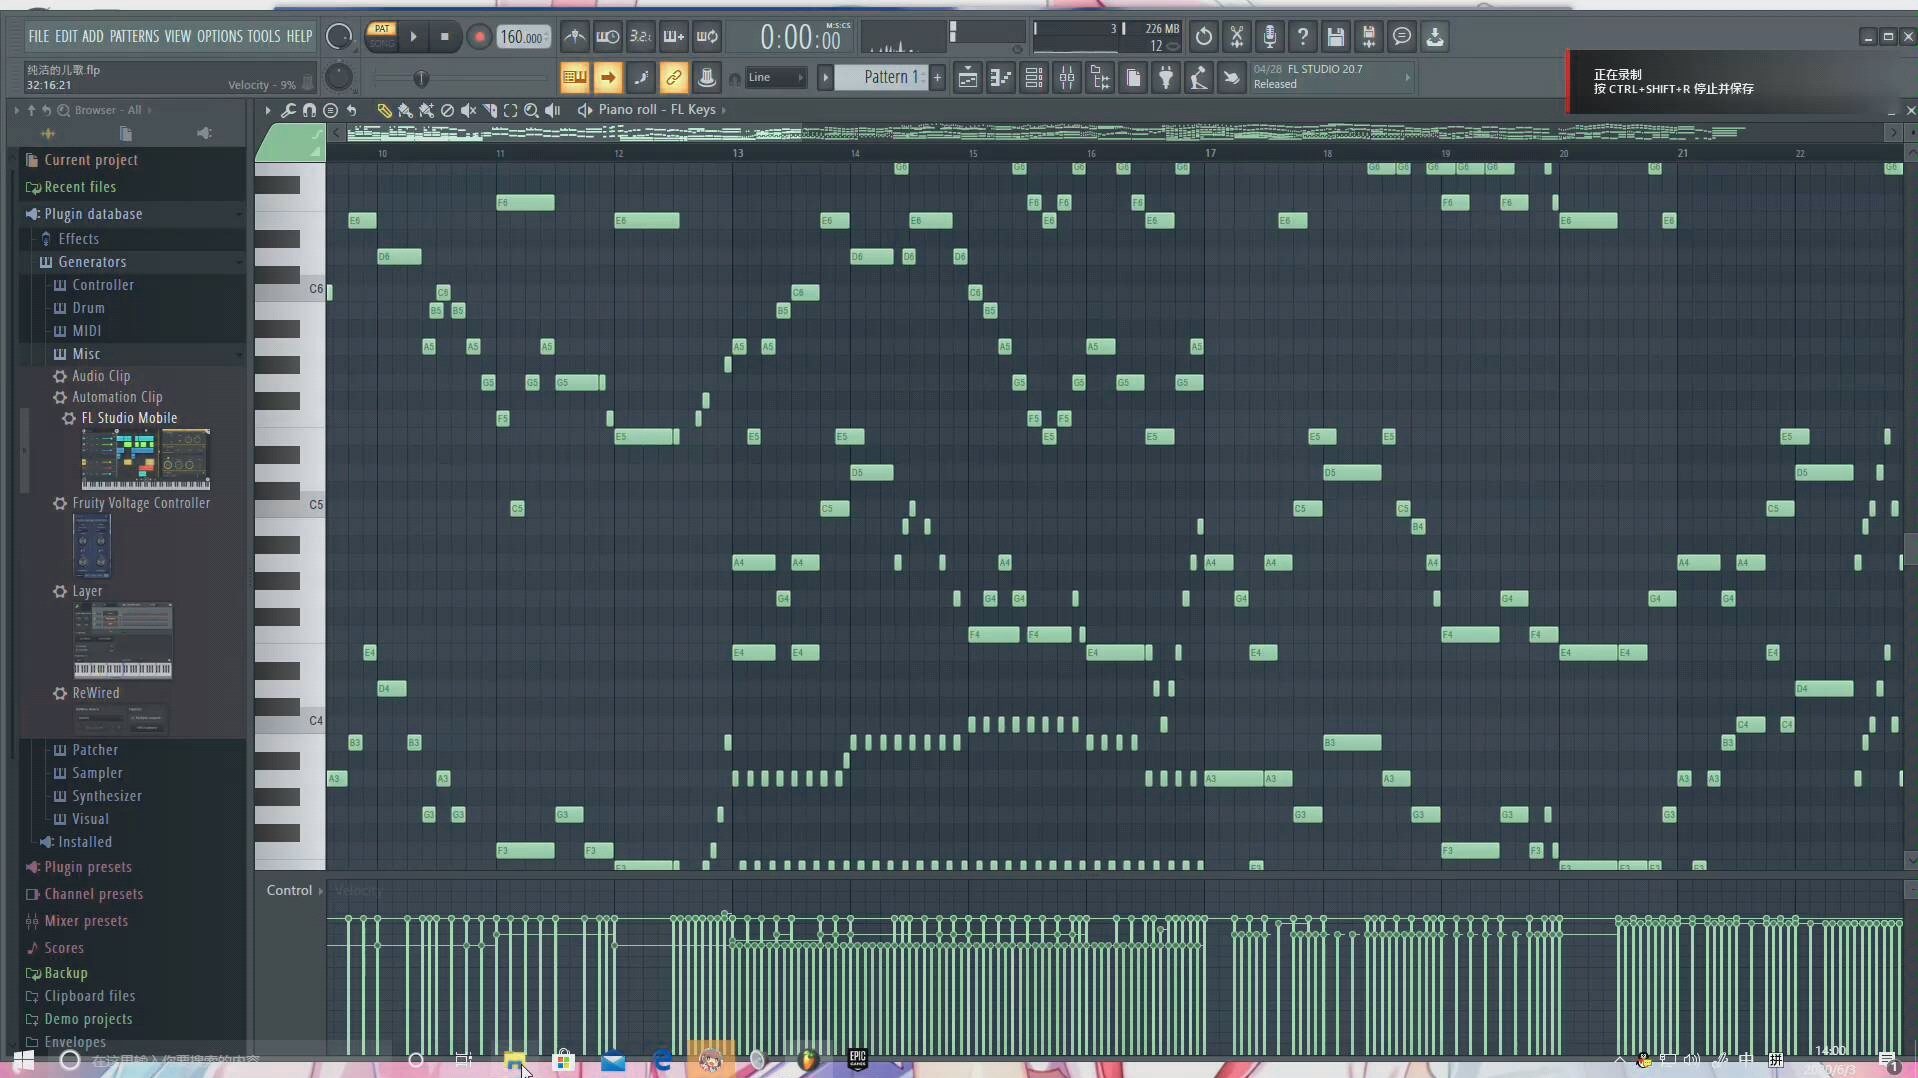The image size is (1918, 1078).
Task: Expand the Synthesizer category
Action: [x=107, y=796]
